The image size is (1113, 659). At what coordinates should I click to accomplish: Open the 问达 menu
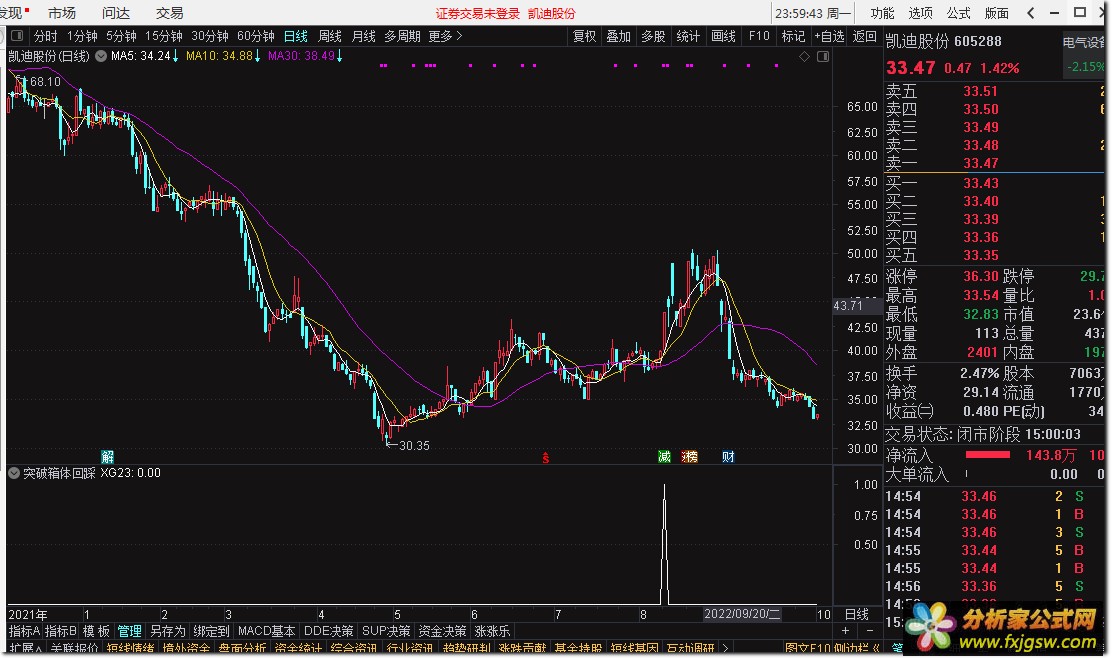point(116,13)
